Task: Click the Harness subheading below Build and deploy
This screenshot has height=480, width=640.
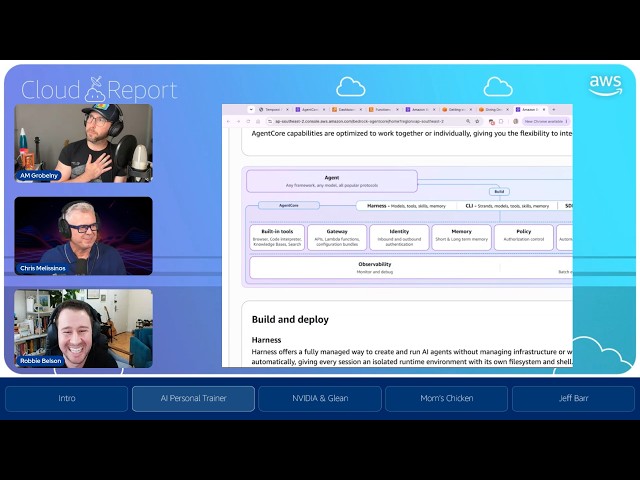Action: click(x=267, y=340)
